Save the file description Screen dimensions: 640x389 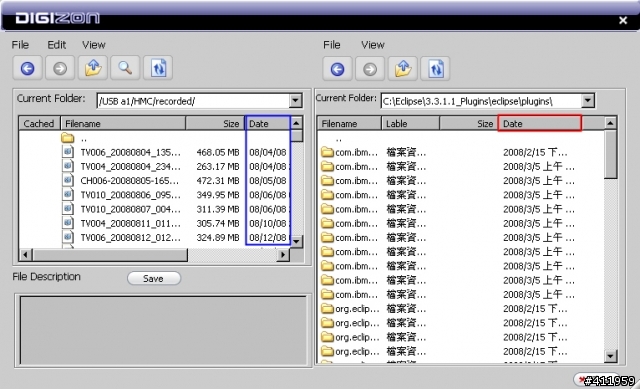click(154, 278)
